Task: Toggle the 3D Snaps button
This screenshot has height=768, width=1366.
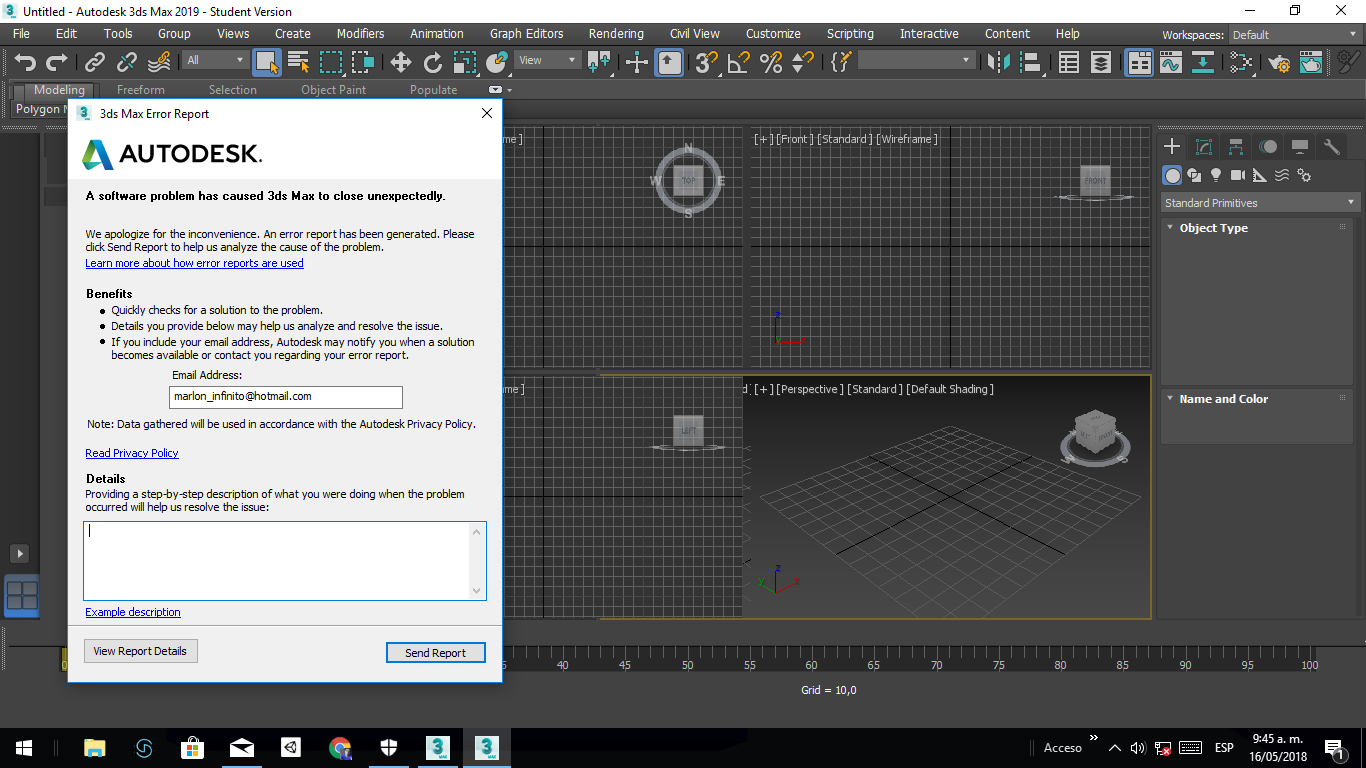Action: coord(707,63)
